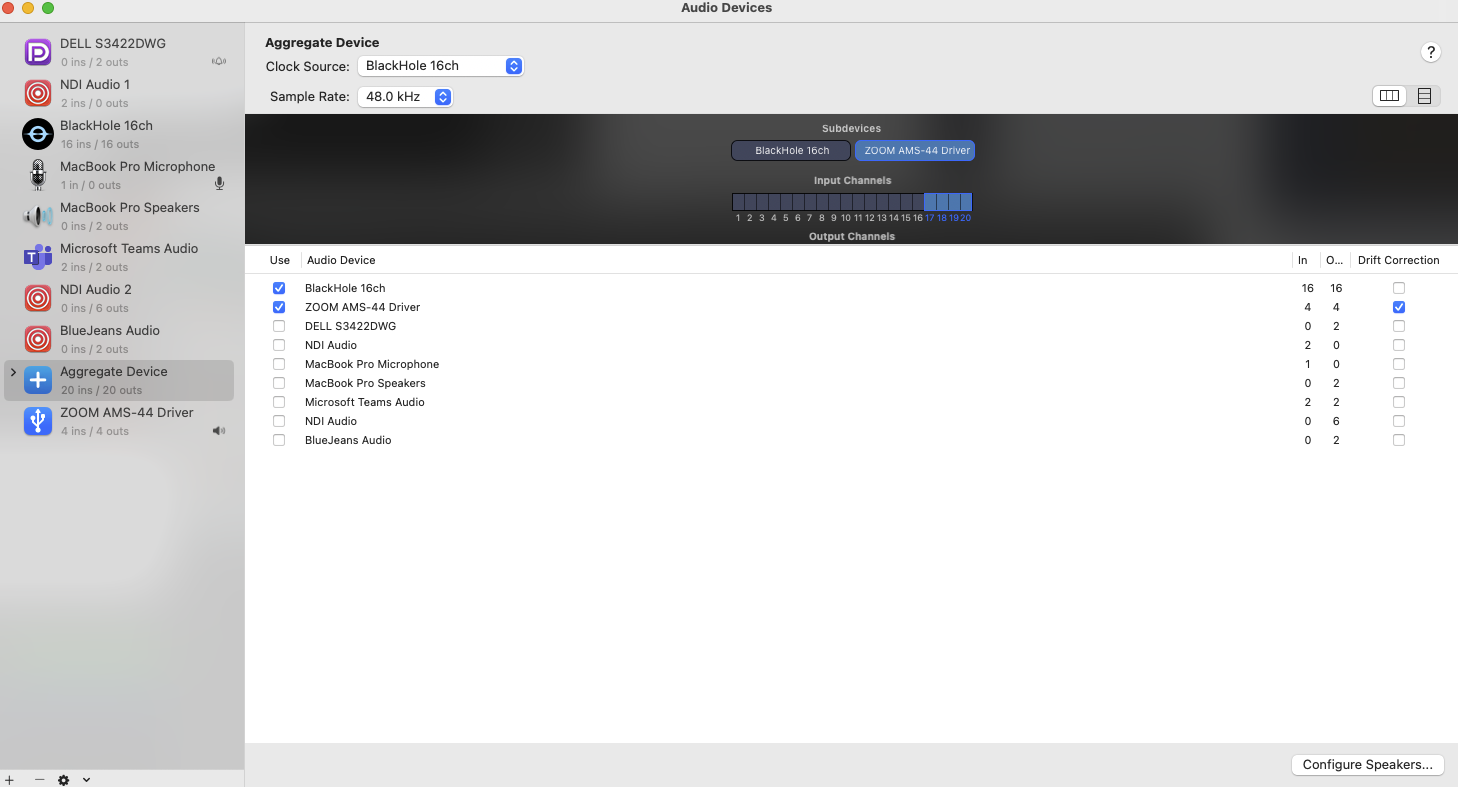The height and width of the screenshot is (787, 1458).
Task: Enable Use checkbox for MacBook Pro Speakers
Action: click(x=279, y=383)
